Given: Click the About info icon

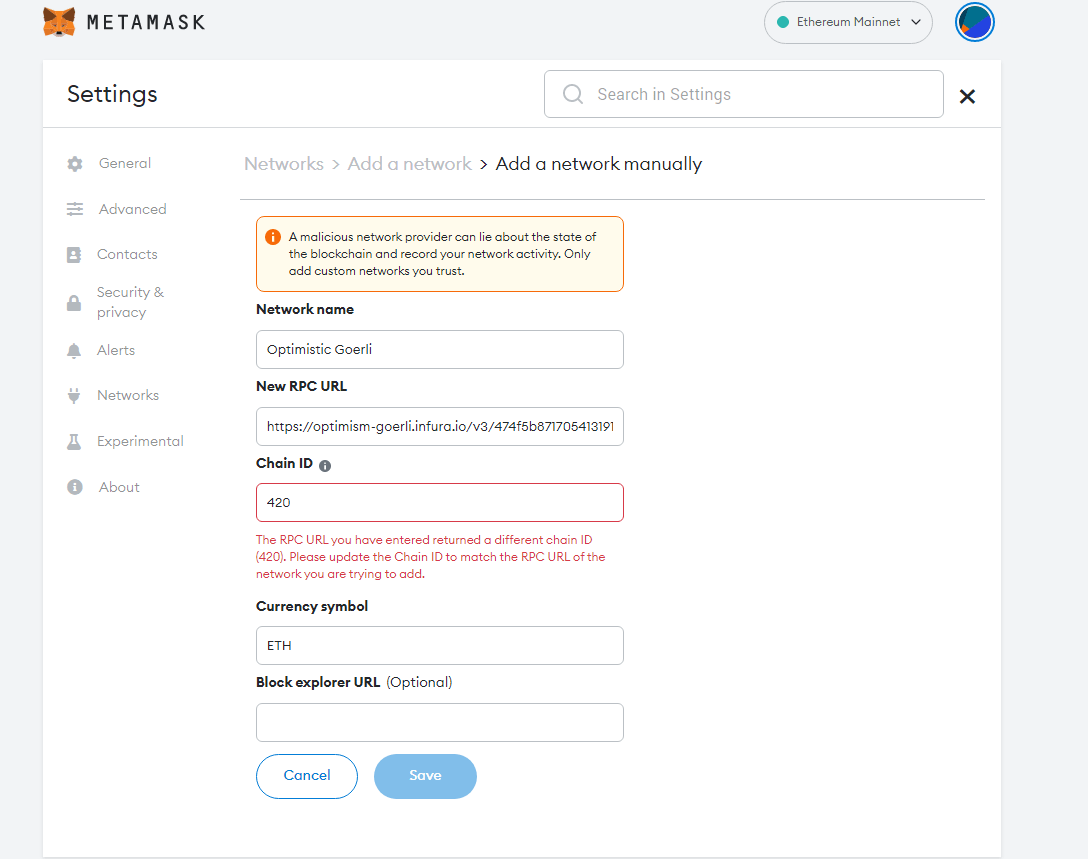Looking at the screenshot, I should pyautogui.click(x=75, y=487).
